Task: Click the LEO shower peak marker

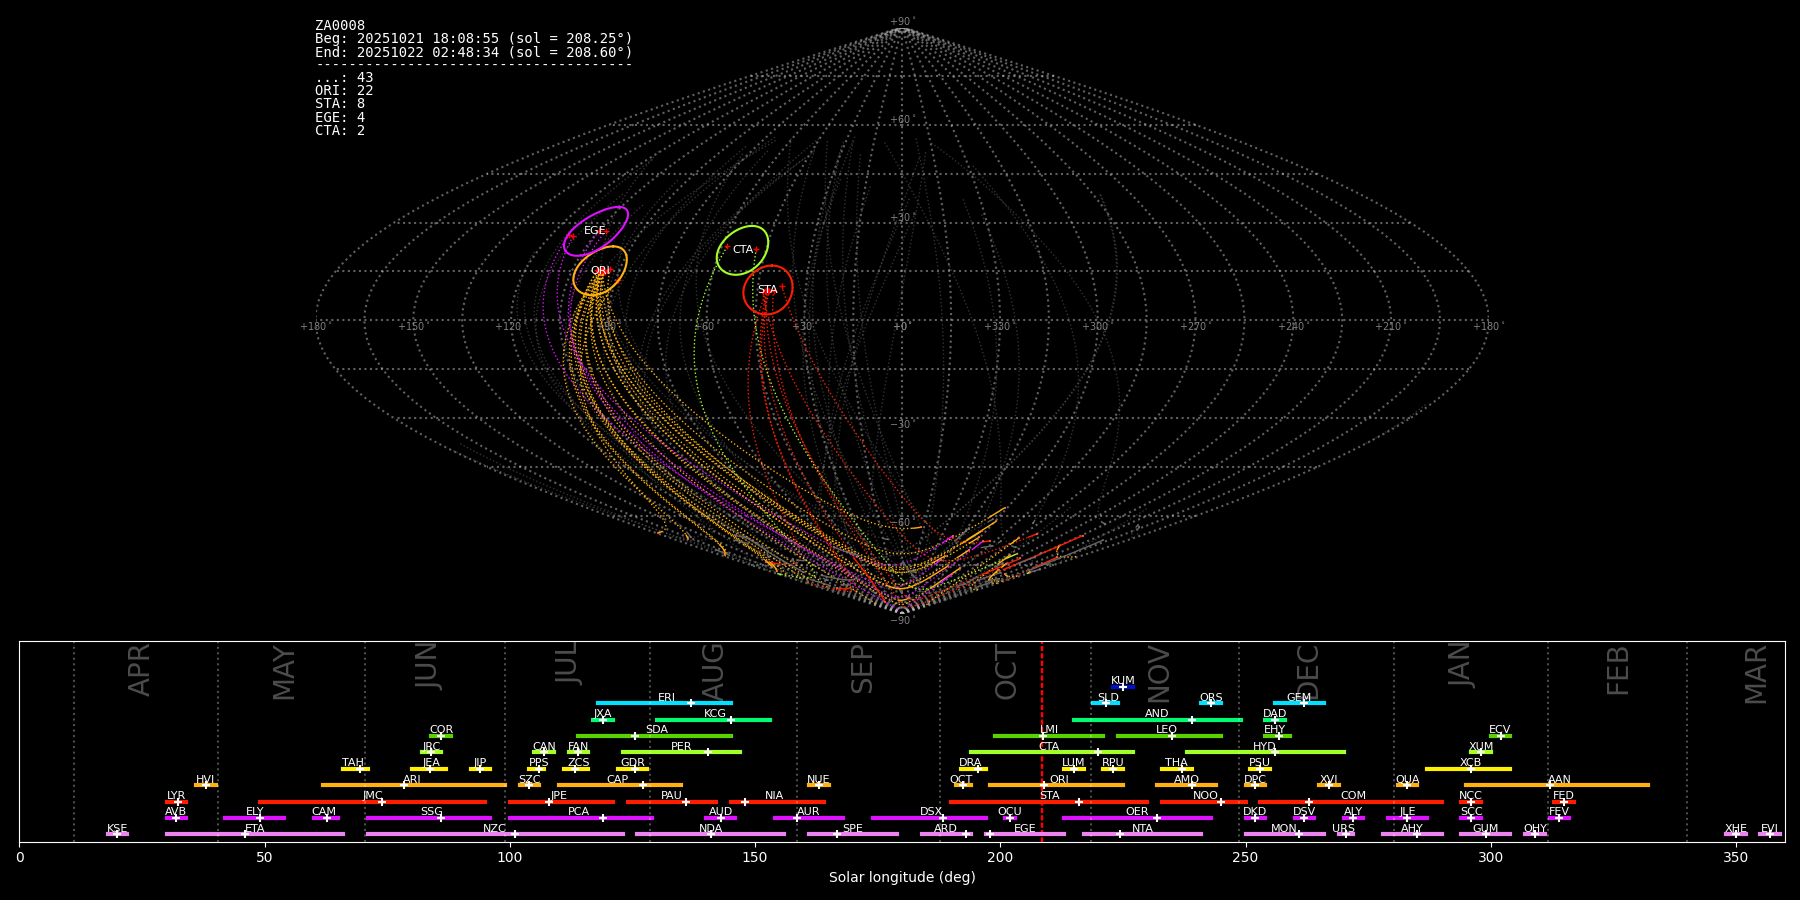Action: tap(1172, 736)
